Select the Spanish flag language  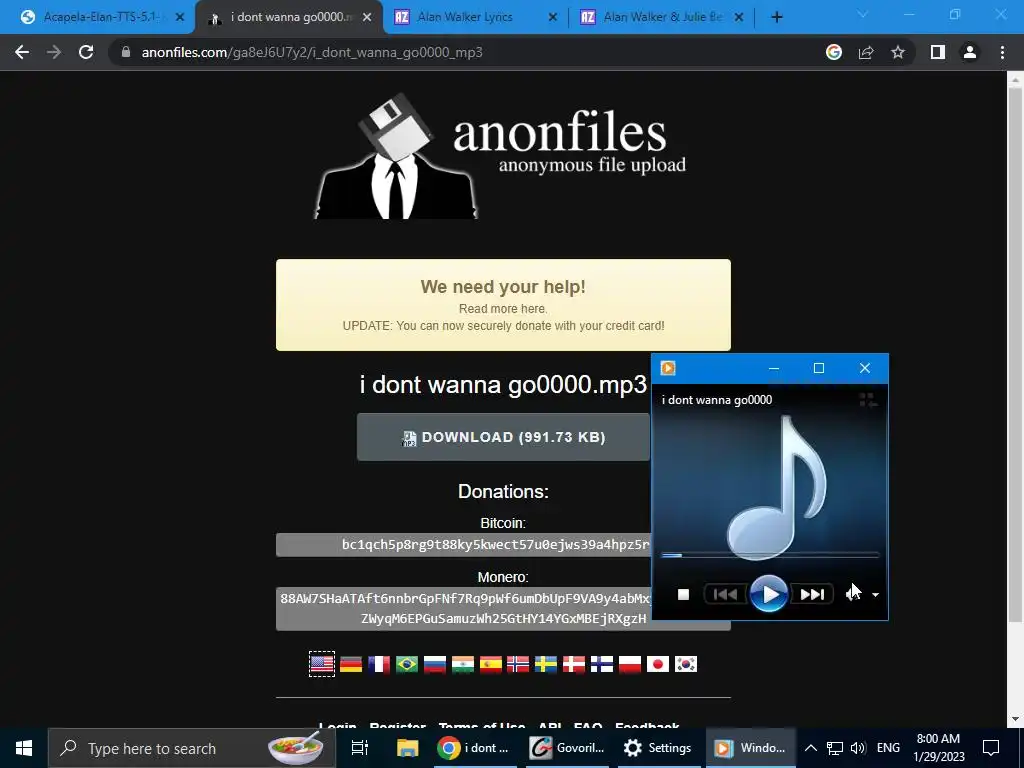[x=491, y=664]
